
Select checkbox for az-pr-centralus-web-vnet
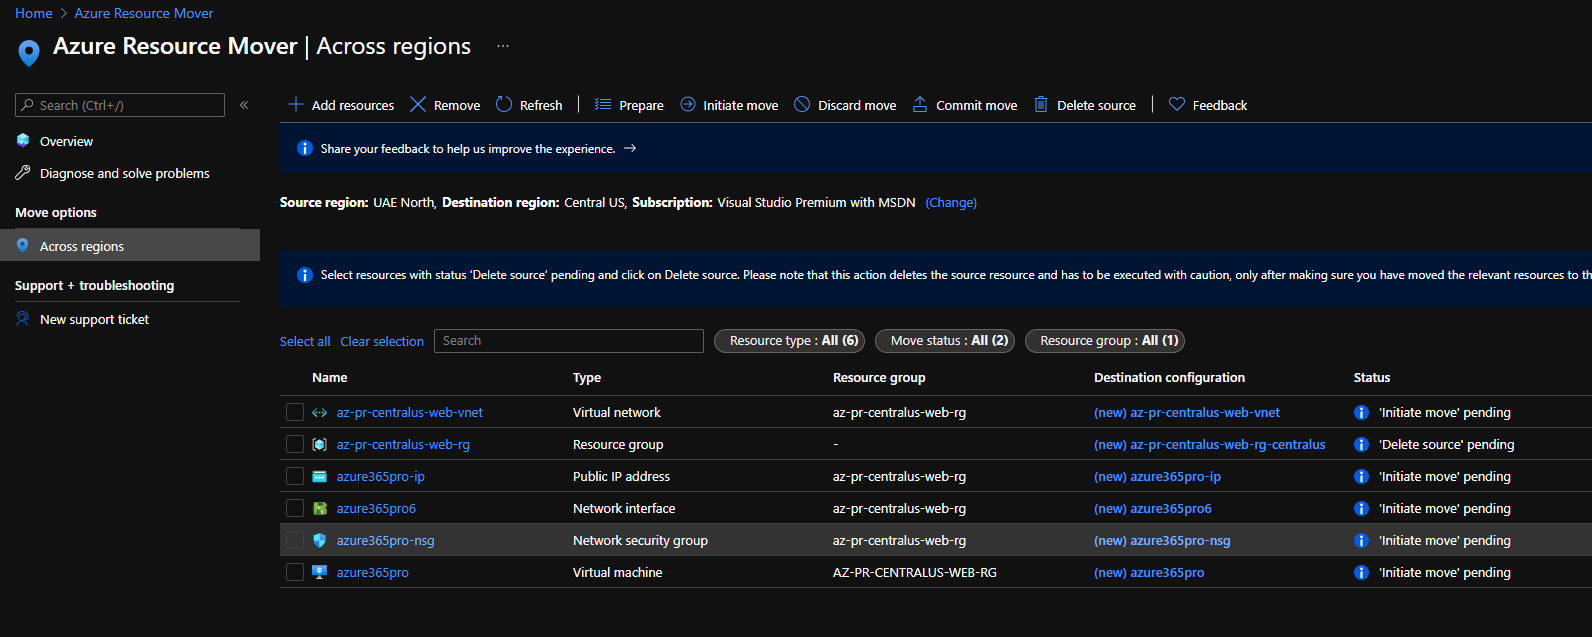[295, 412]
